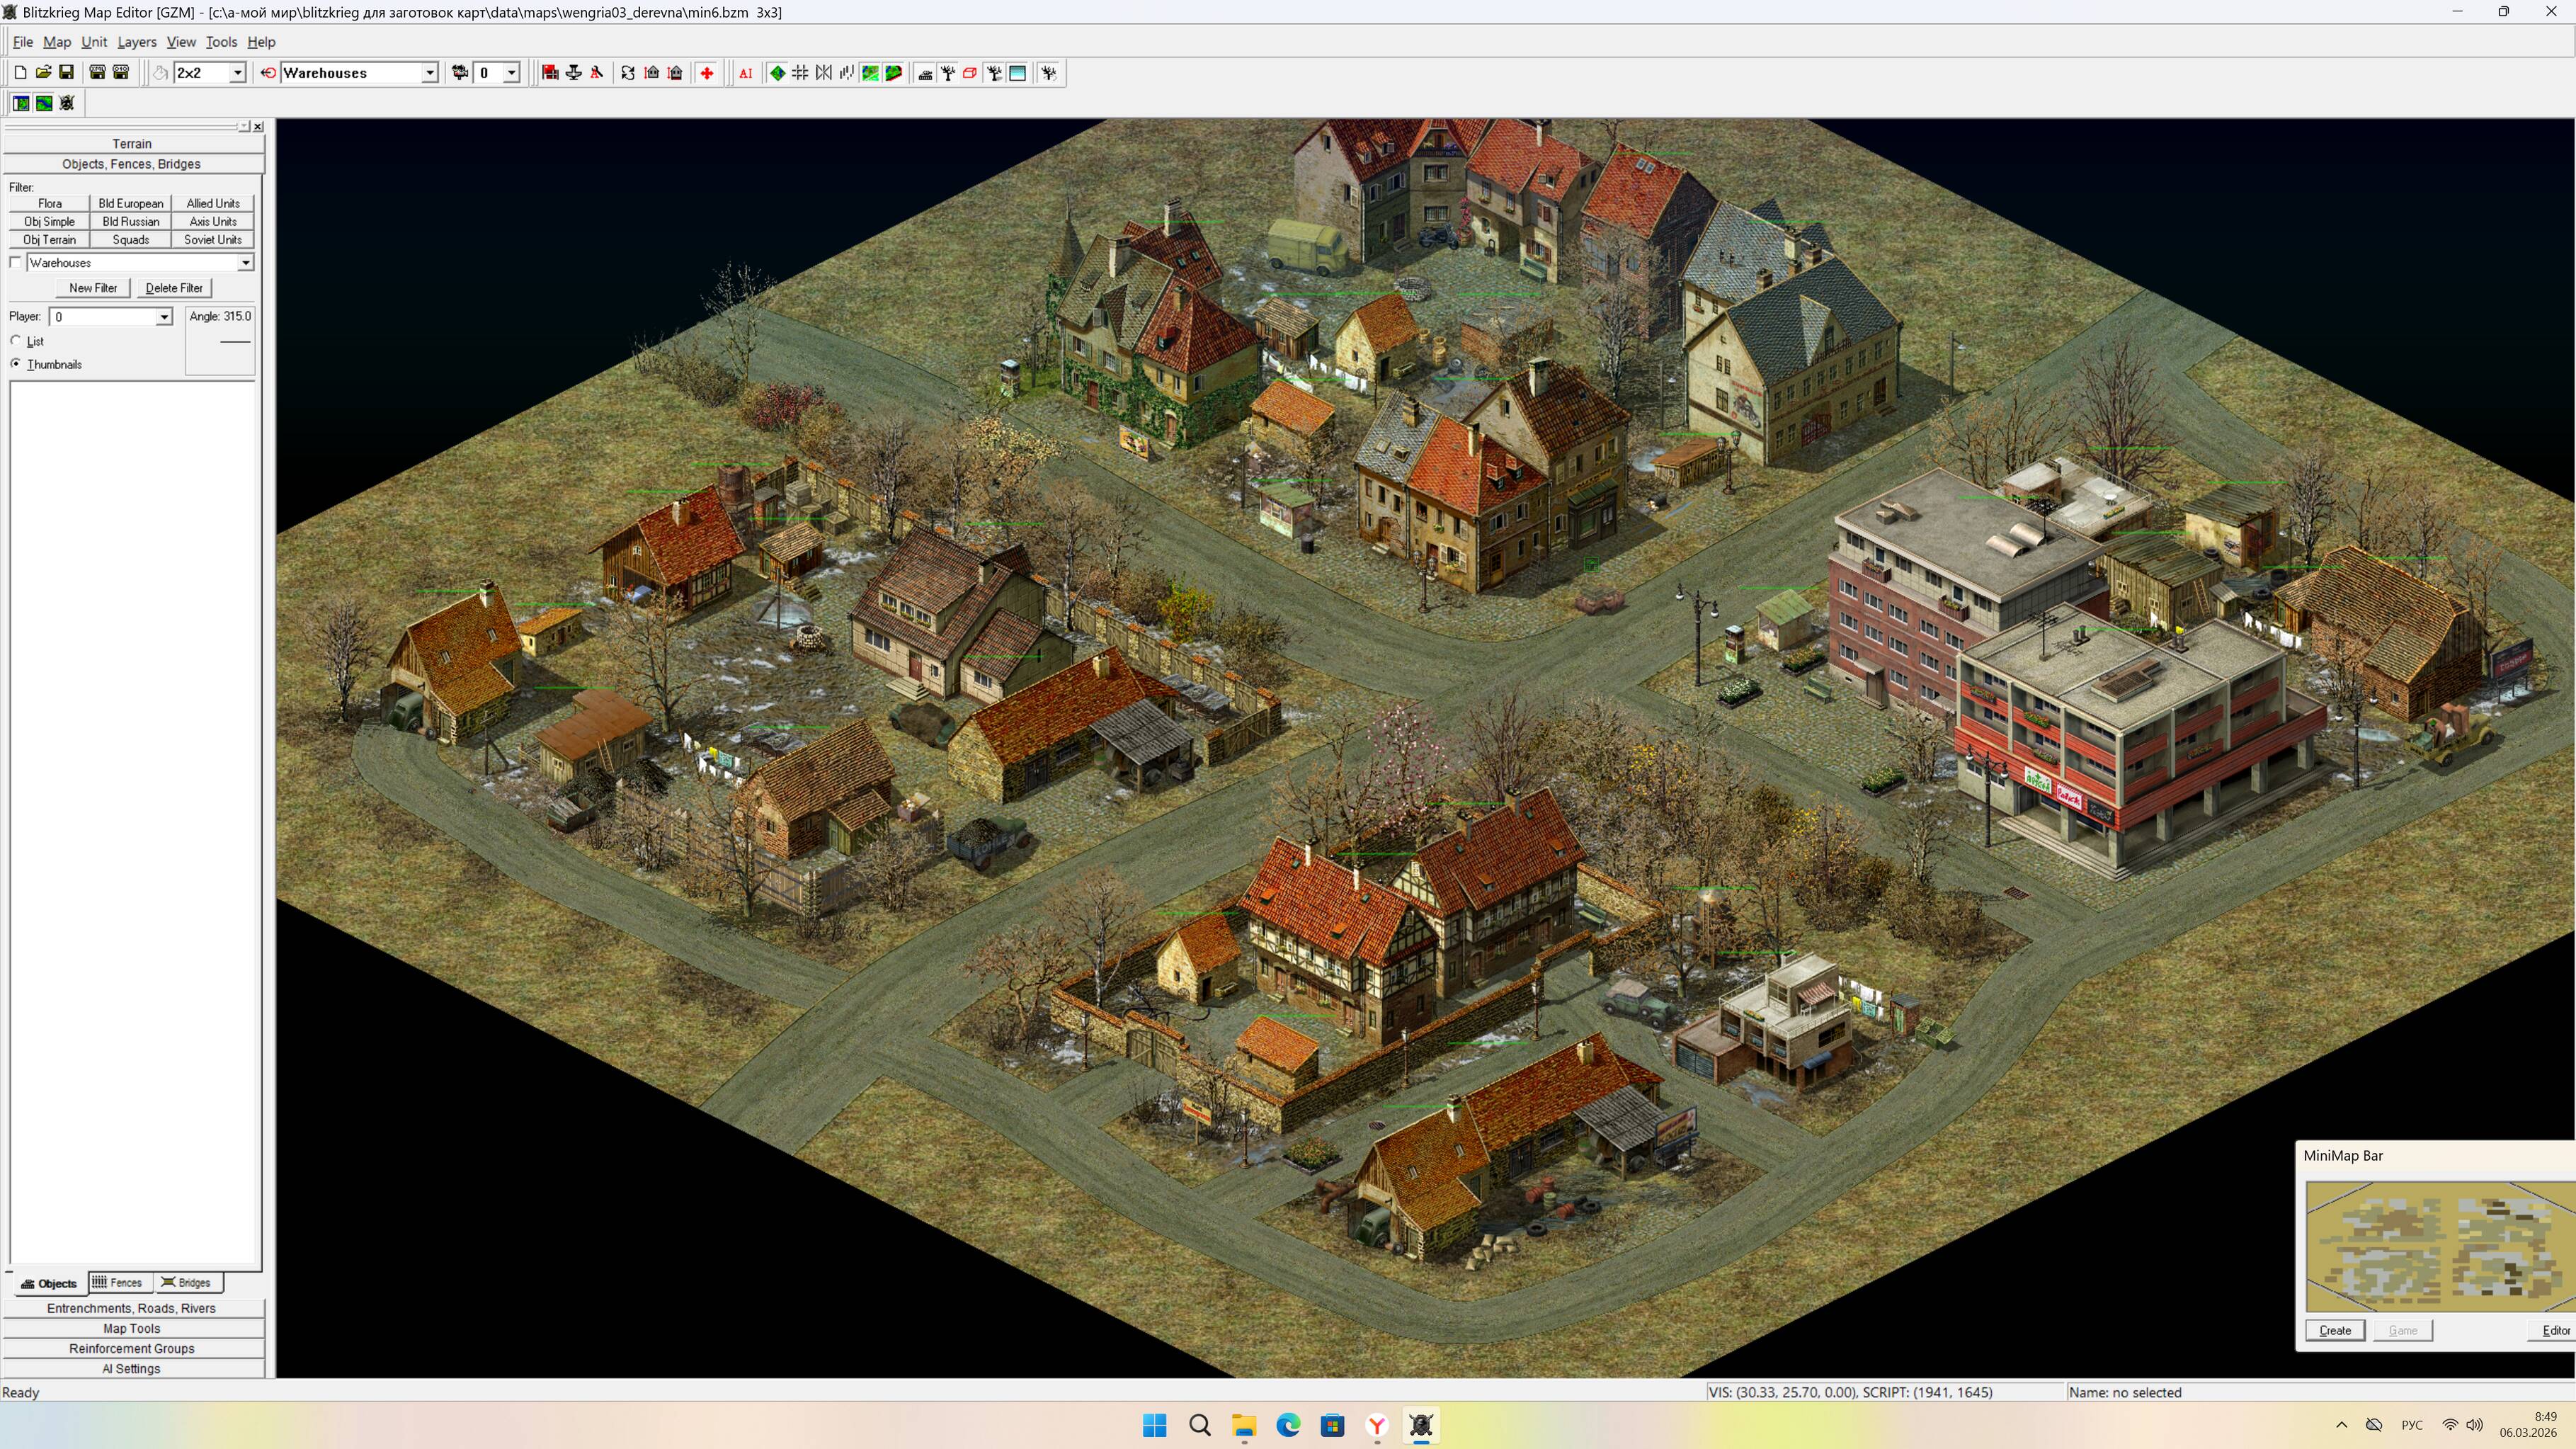
Task: Open the Layers menu
Action: [136, 42]
